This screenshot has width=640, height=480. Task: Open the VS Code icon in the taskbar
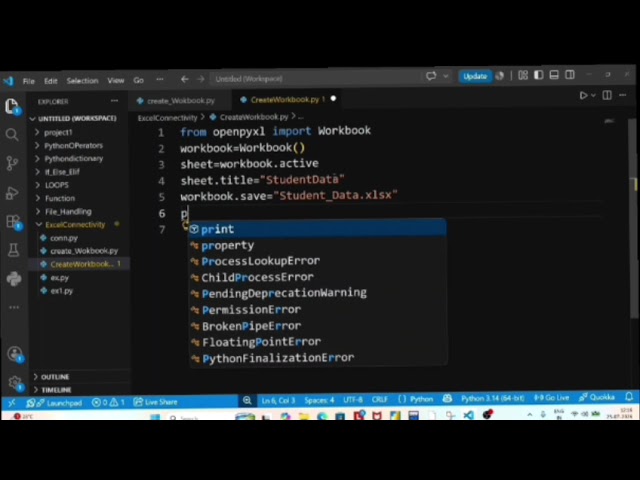click(x=469, y=415)
